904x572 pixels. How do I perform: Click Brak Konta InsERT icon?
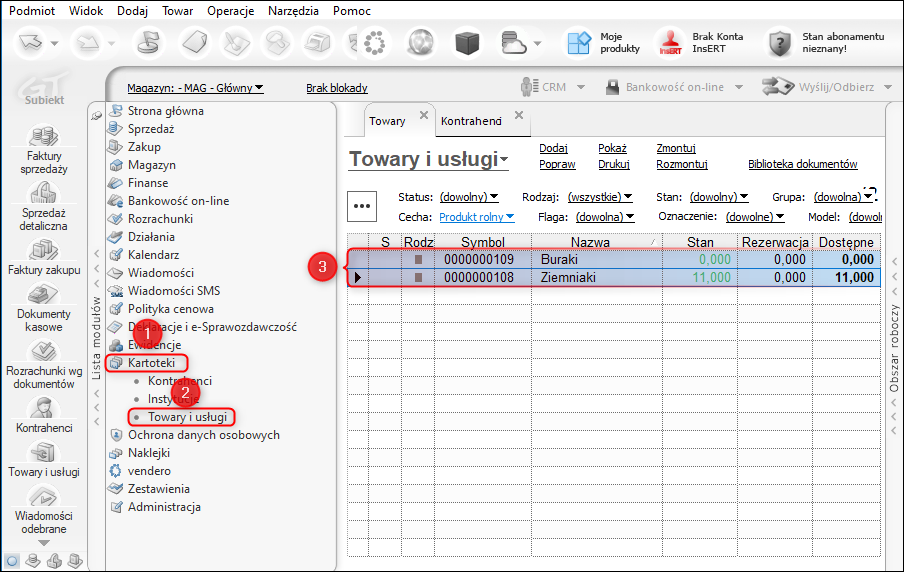(670, 43)
